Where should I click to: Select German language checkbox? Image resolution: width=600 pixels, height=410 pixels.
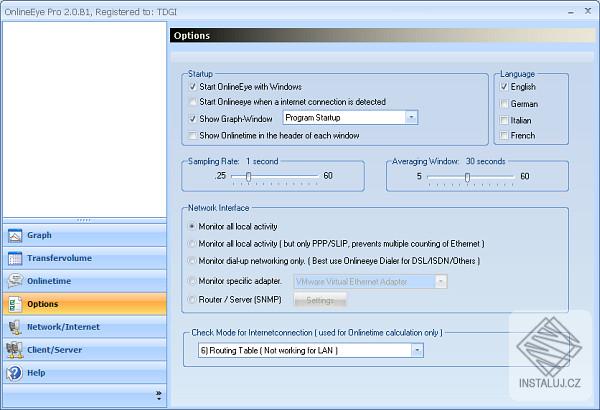point(504,104)
